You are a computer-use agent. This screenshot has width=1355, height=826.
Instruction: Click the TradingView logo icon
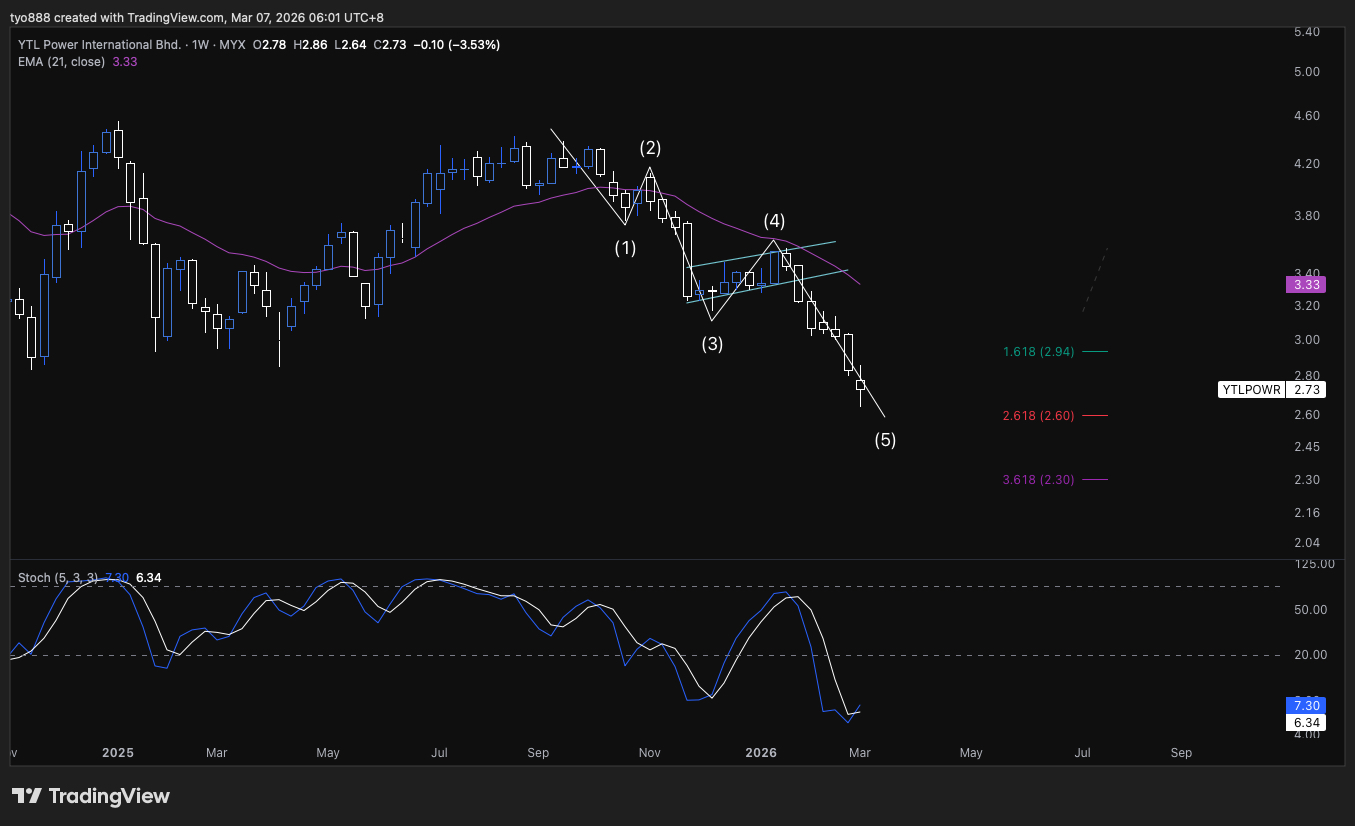tap(27, 796)
